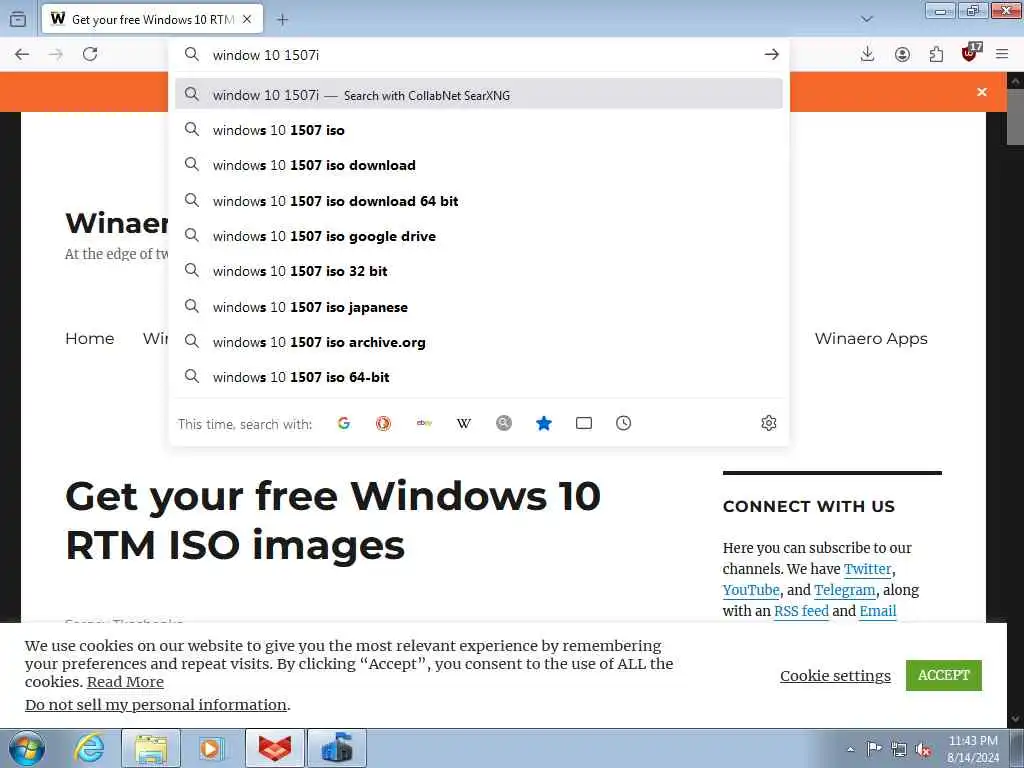Follow the YouTube link

click(x=751, y=590)
